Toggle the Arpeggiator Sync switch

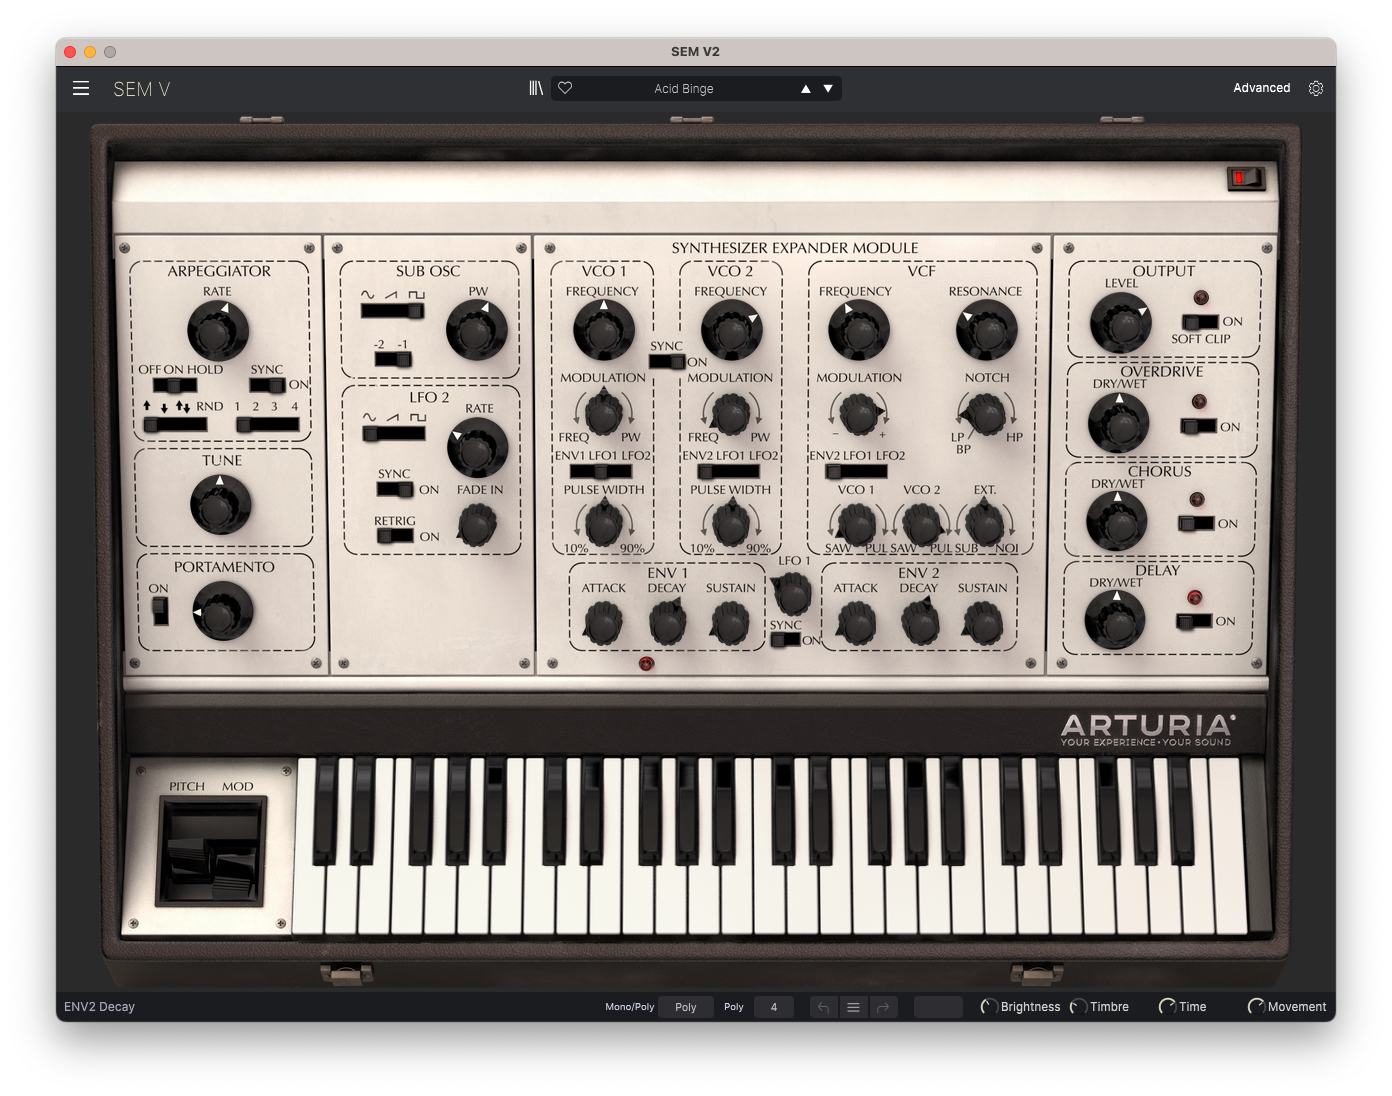pyautogui.click(x=267, y=385)
